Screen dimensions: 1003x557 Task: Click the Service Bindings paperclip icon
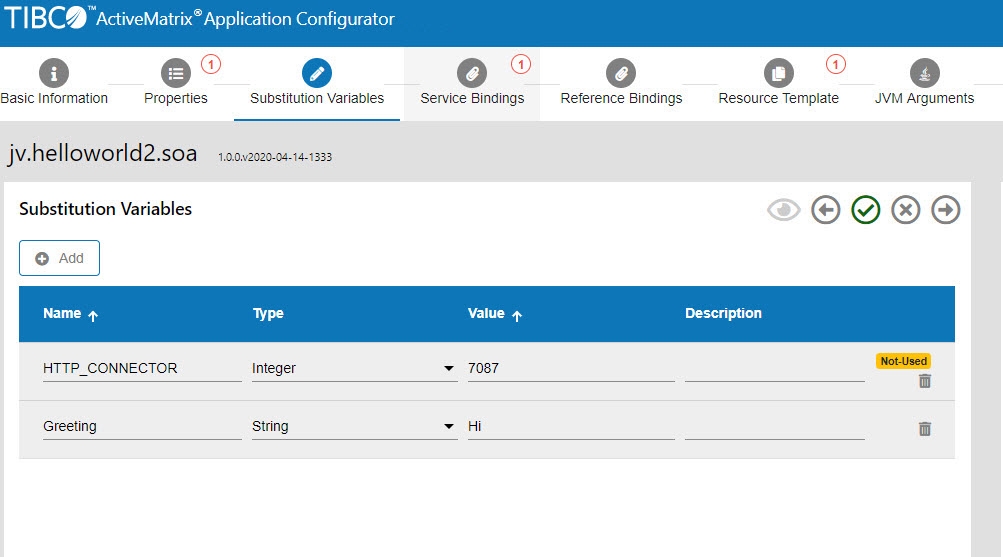(x=471, y=73)
